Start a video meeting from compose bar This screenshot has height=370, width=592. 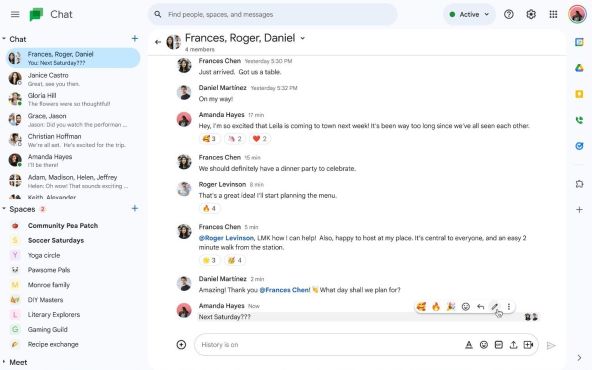528,345
